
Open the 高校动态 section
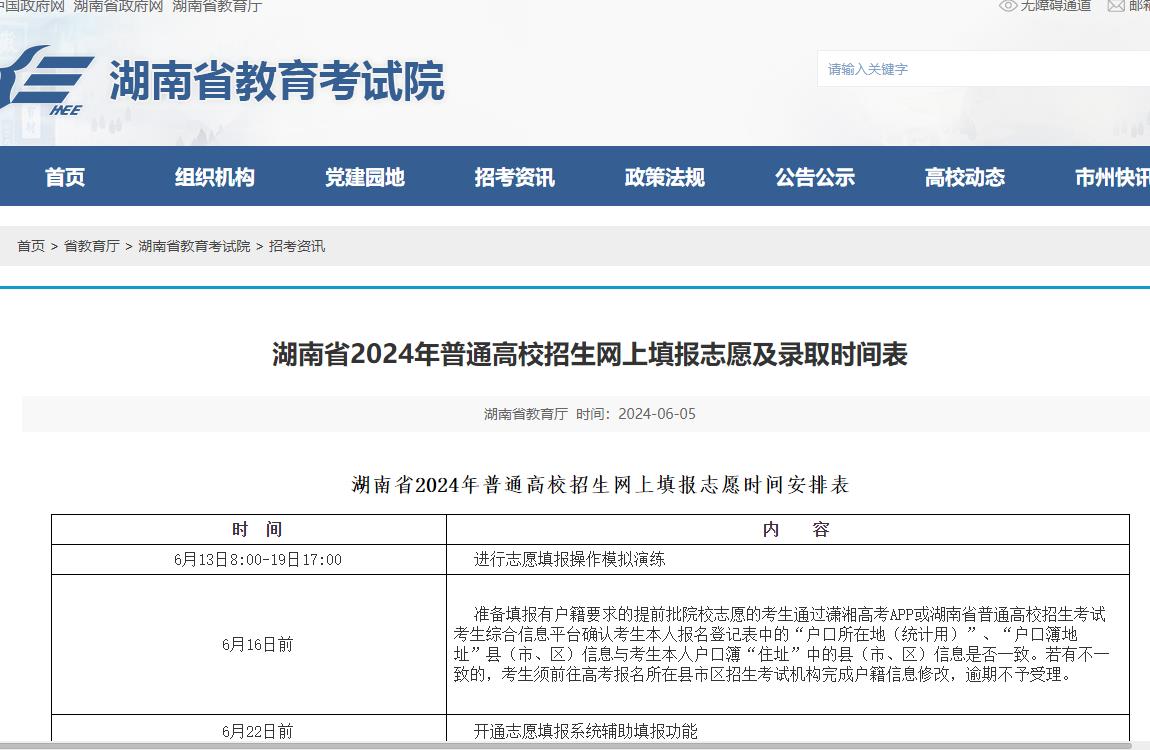click(963, 176)
